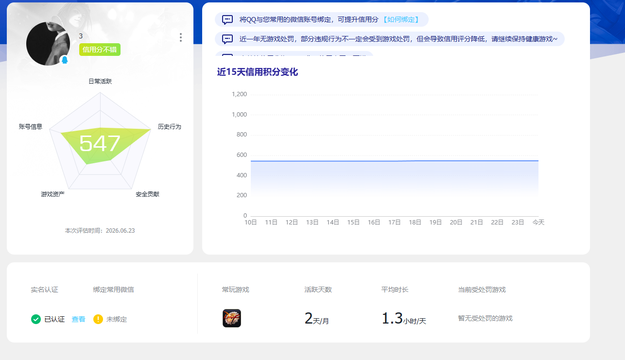Image resolution: width=625 pixels, height=360 pixels.
Task: Click the 1,200 value on chart axis
Action: [x=239, y=94]
